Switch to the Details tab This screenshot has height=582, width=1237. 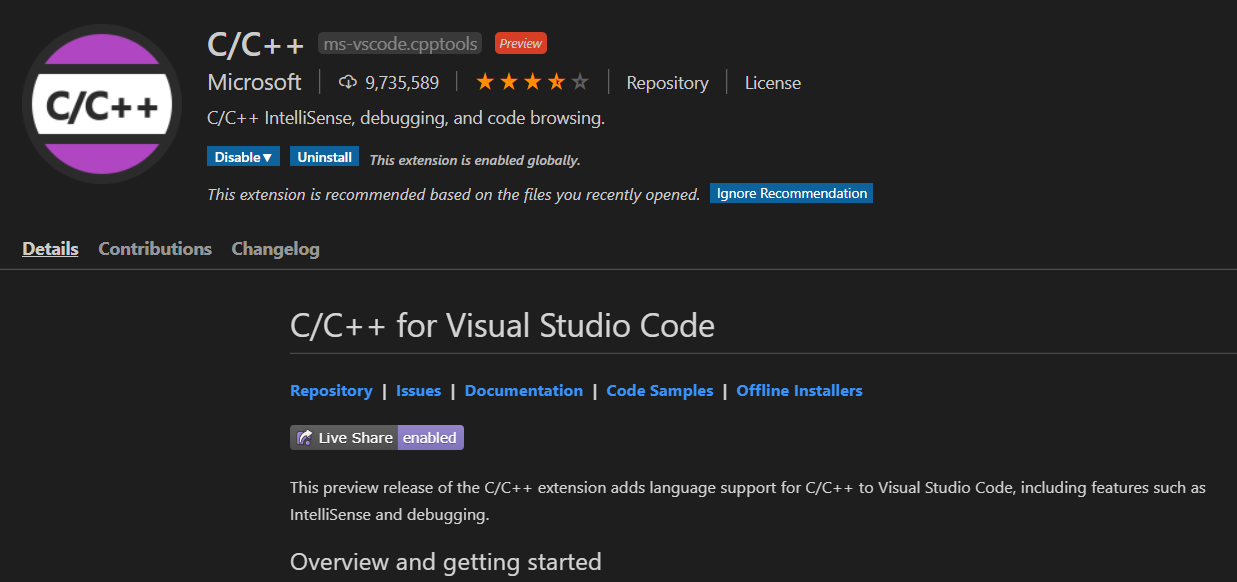point(50,249)
